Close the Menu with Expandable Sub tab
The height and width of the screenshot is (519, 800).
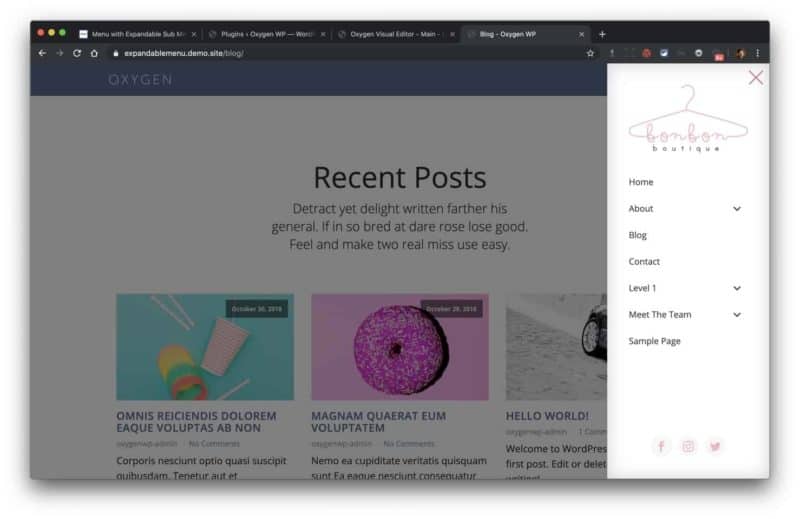(x=194, y=34)
